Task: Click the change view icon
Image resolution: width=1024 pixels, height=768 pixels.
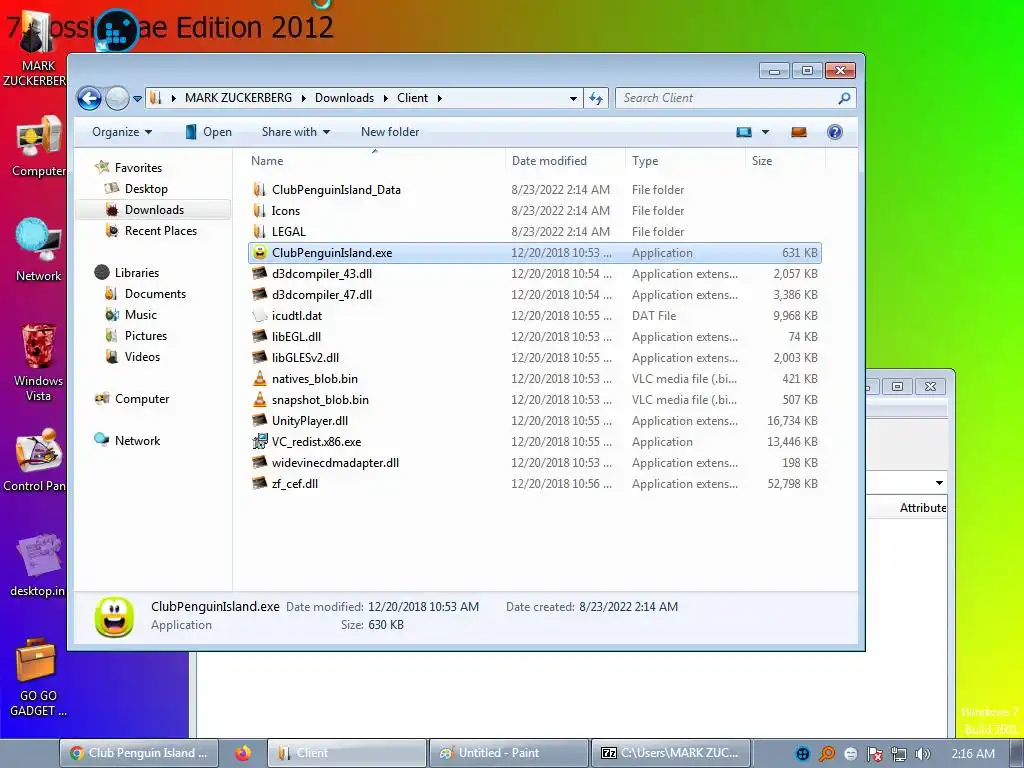Action: pos(744,132)
